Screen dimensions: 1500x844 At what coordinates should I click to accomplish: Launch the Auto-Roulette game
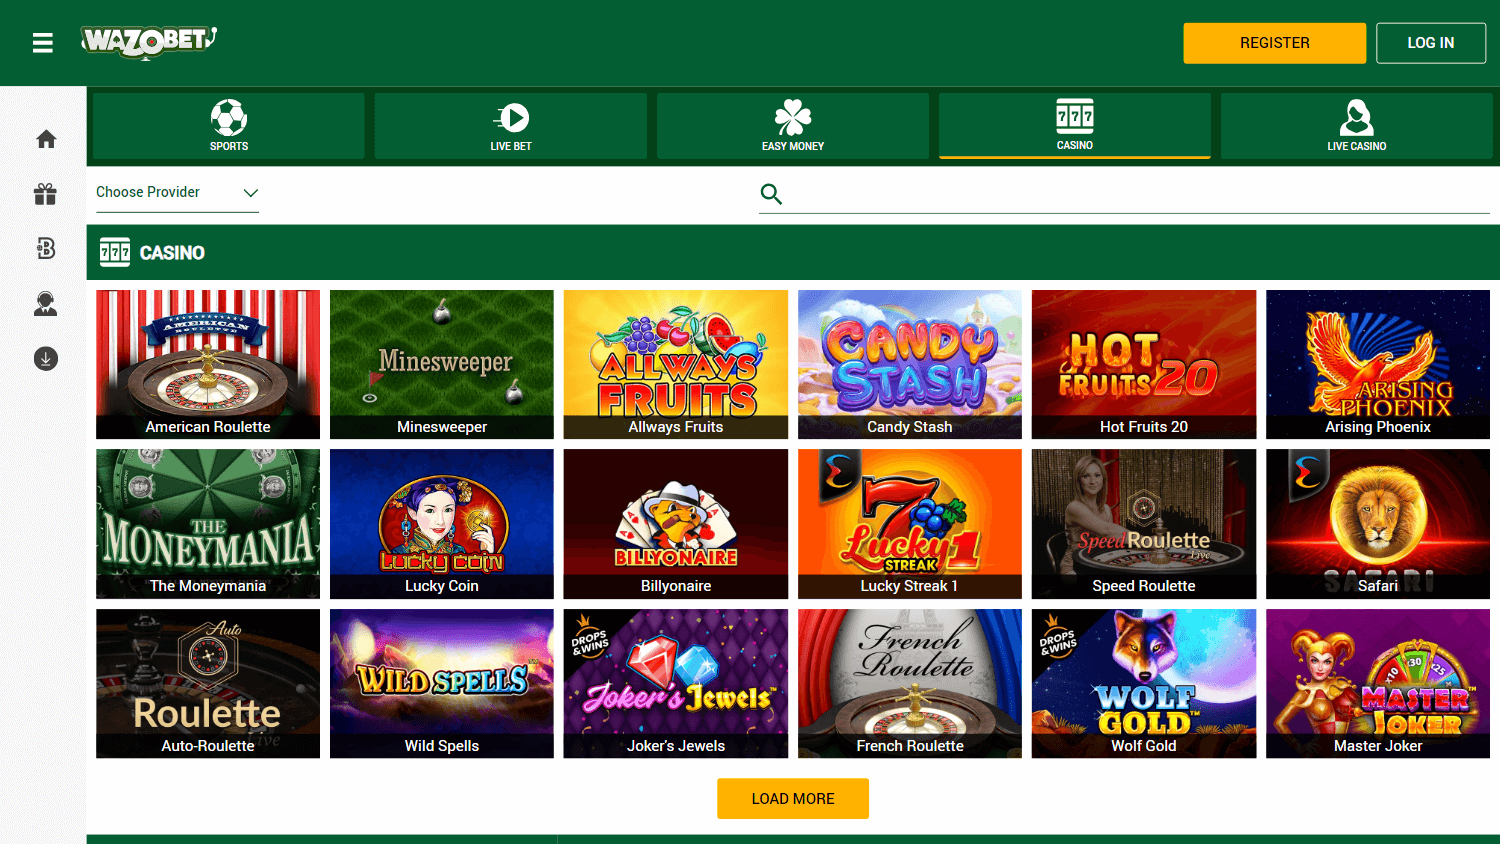[208, 684]
